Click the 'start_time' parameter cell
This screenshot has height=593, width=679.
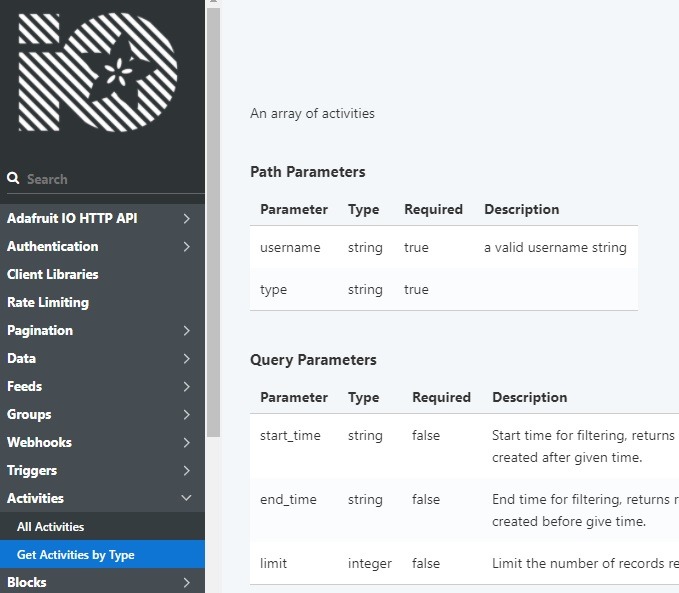click(291, 435)
